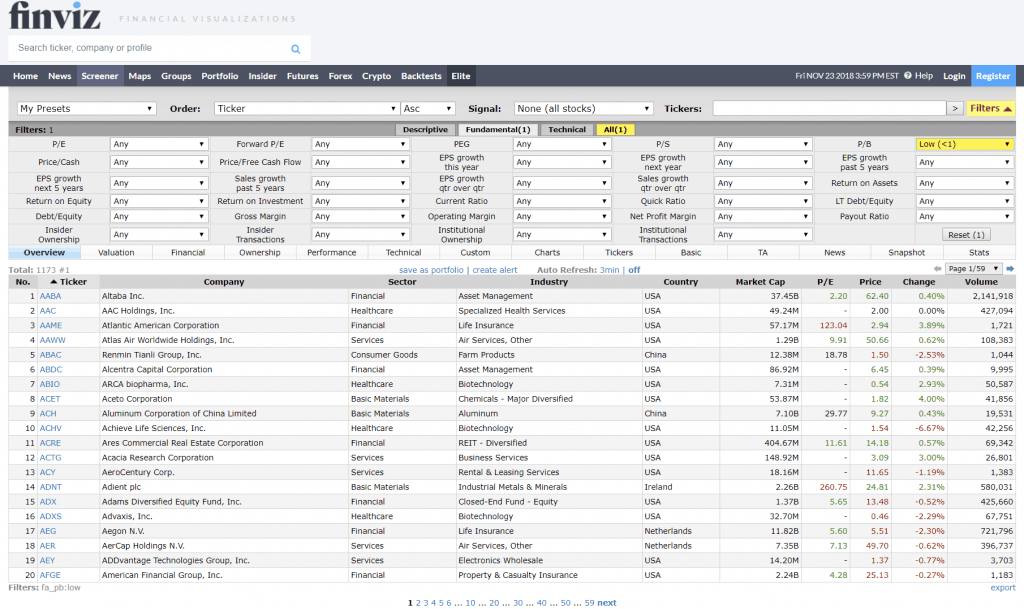Go to previous results page arrow

click(938, 269)
